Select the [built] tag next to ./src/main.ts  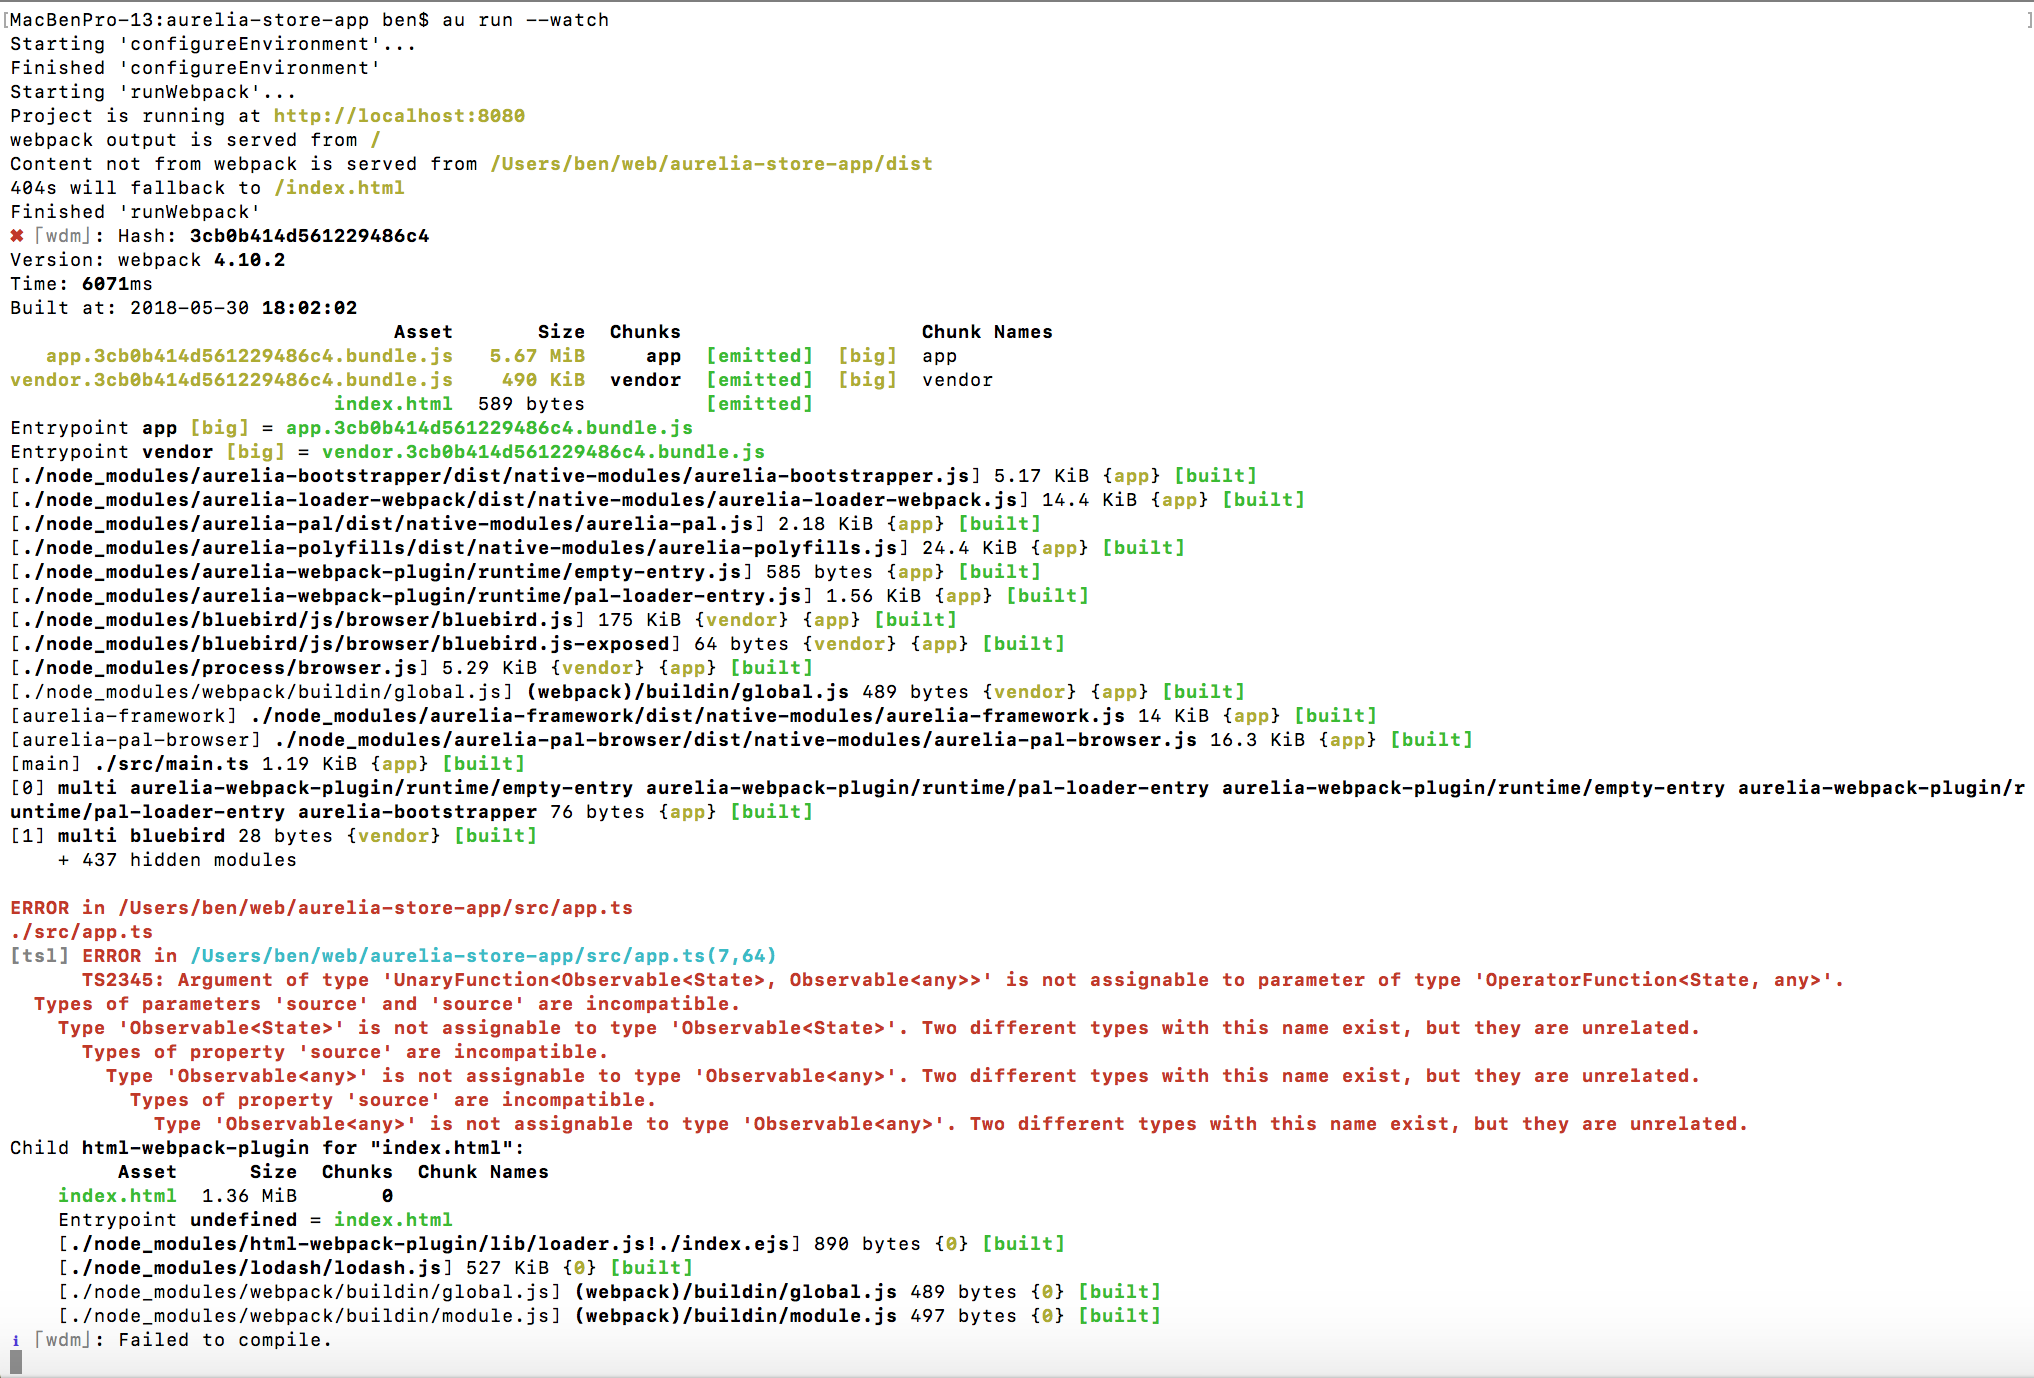point(484,763)
